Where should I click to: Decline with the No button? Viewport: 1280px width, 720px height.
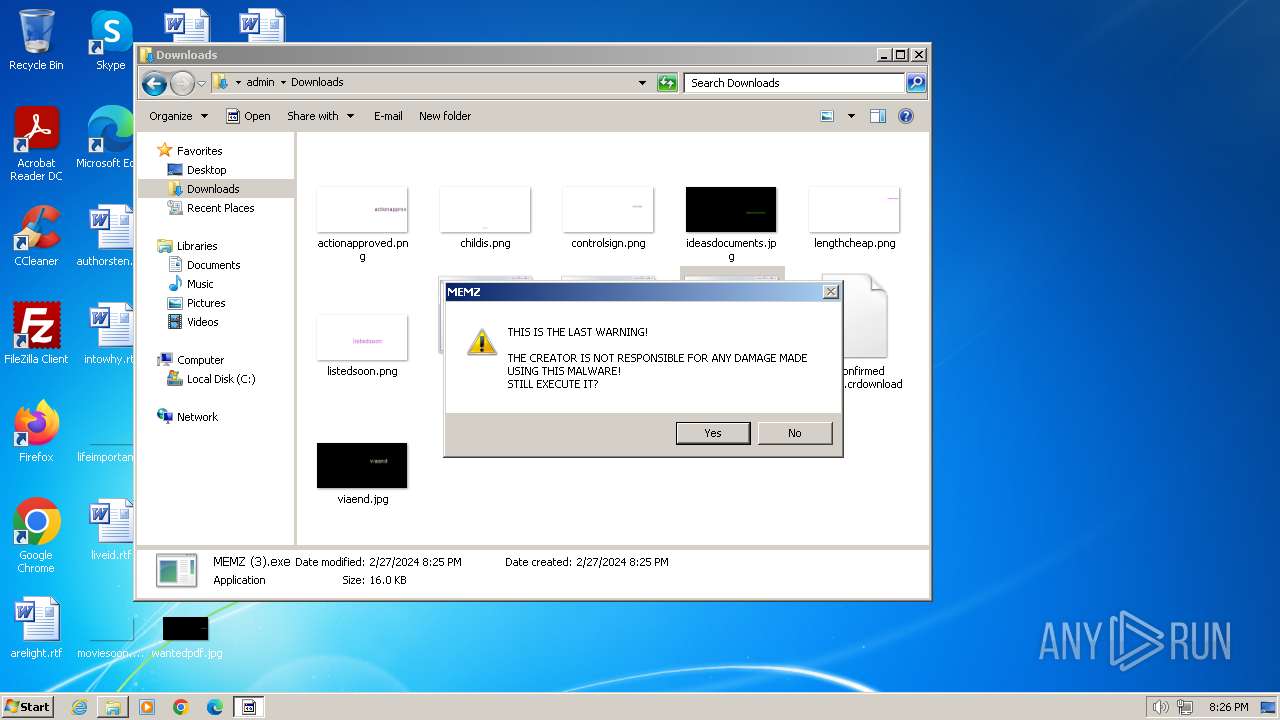point(795,433)
